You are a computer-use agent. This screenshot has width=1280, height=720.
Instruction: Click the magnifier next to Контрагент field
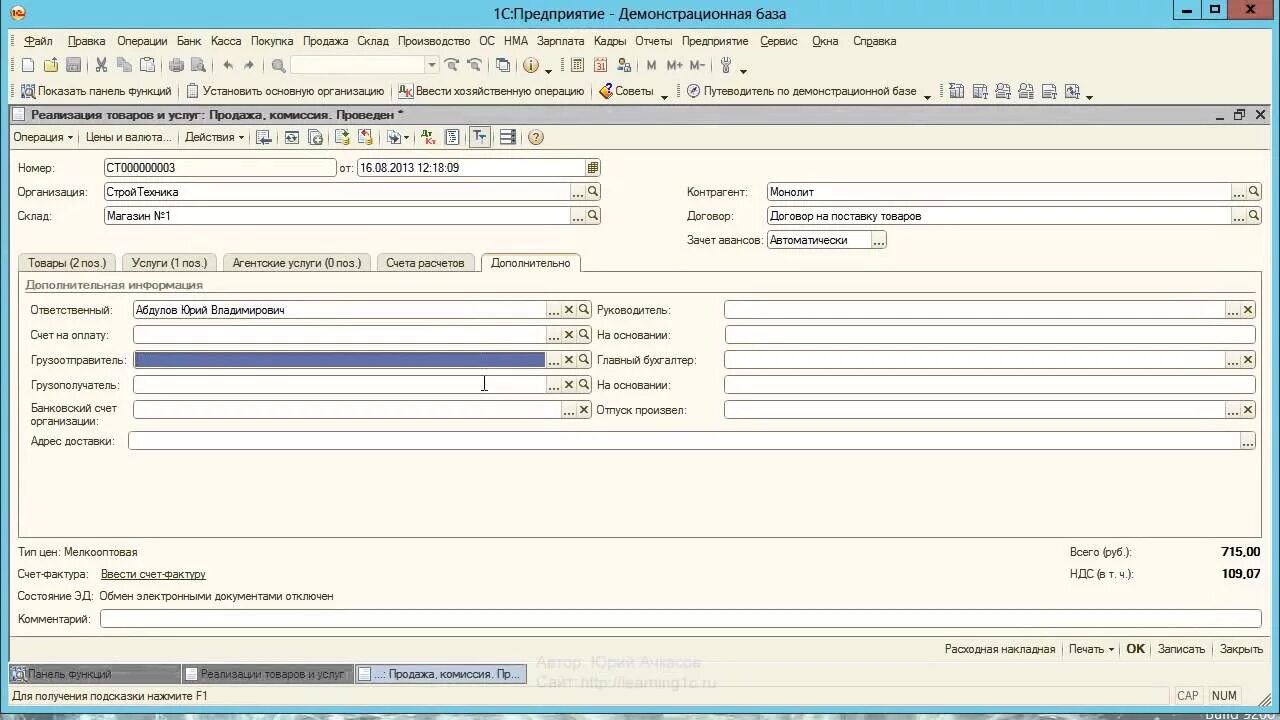tap(1254, 191)
